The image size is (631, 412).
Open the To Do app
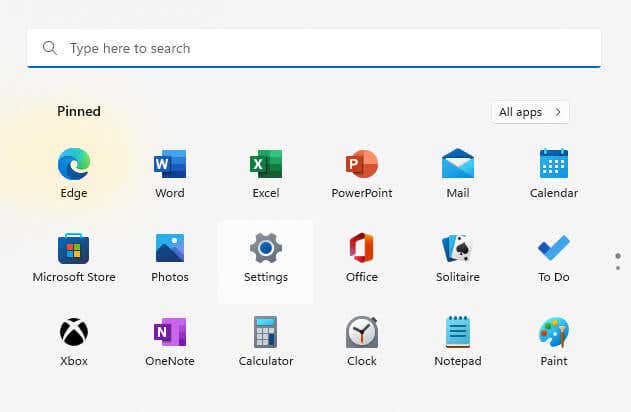point(554,258)
